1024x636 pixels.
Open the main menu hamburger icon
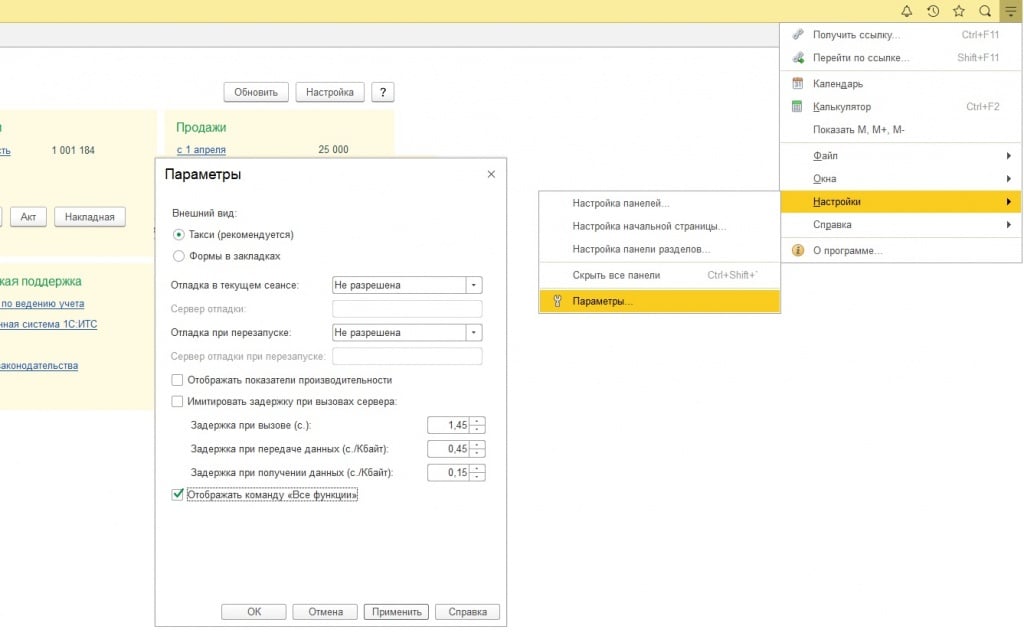(x=1011, y=11)
